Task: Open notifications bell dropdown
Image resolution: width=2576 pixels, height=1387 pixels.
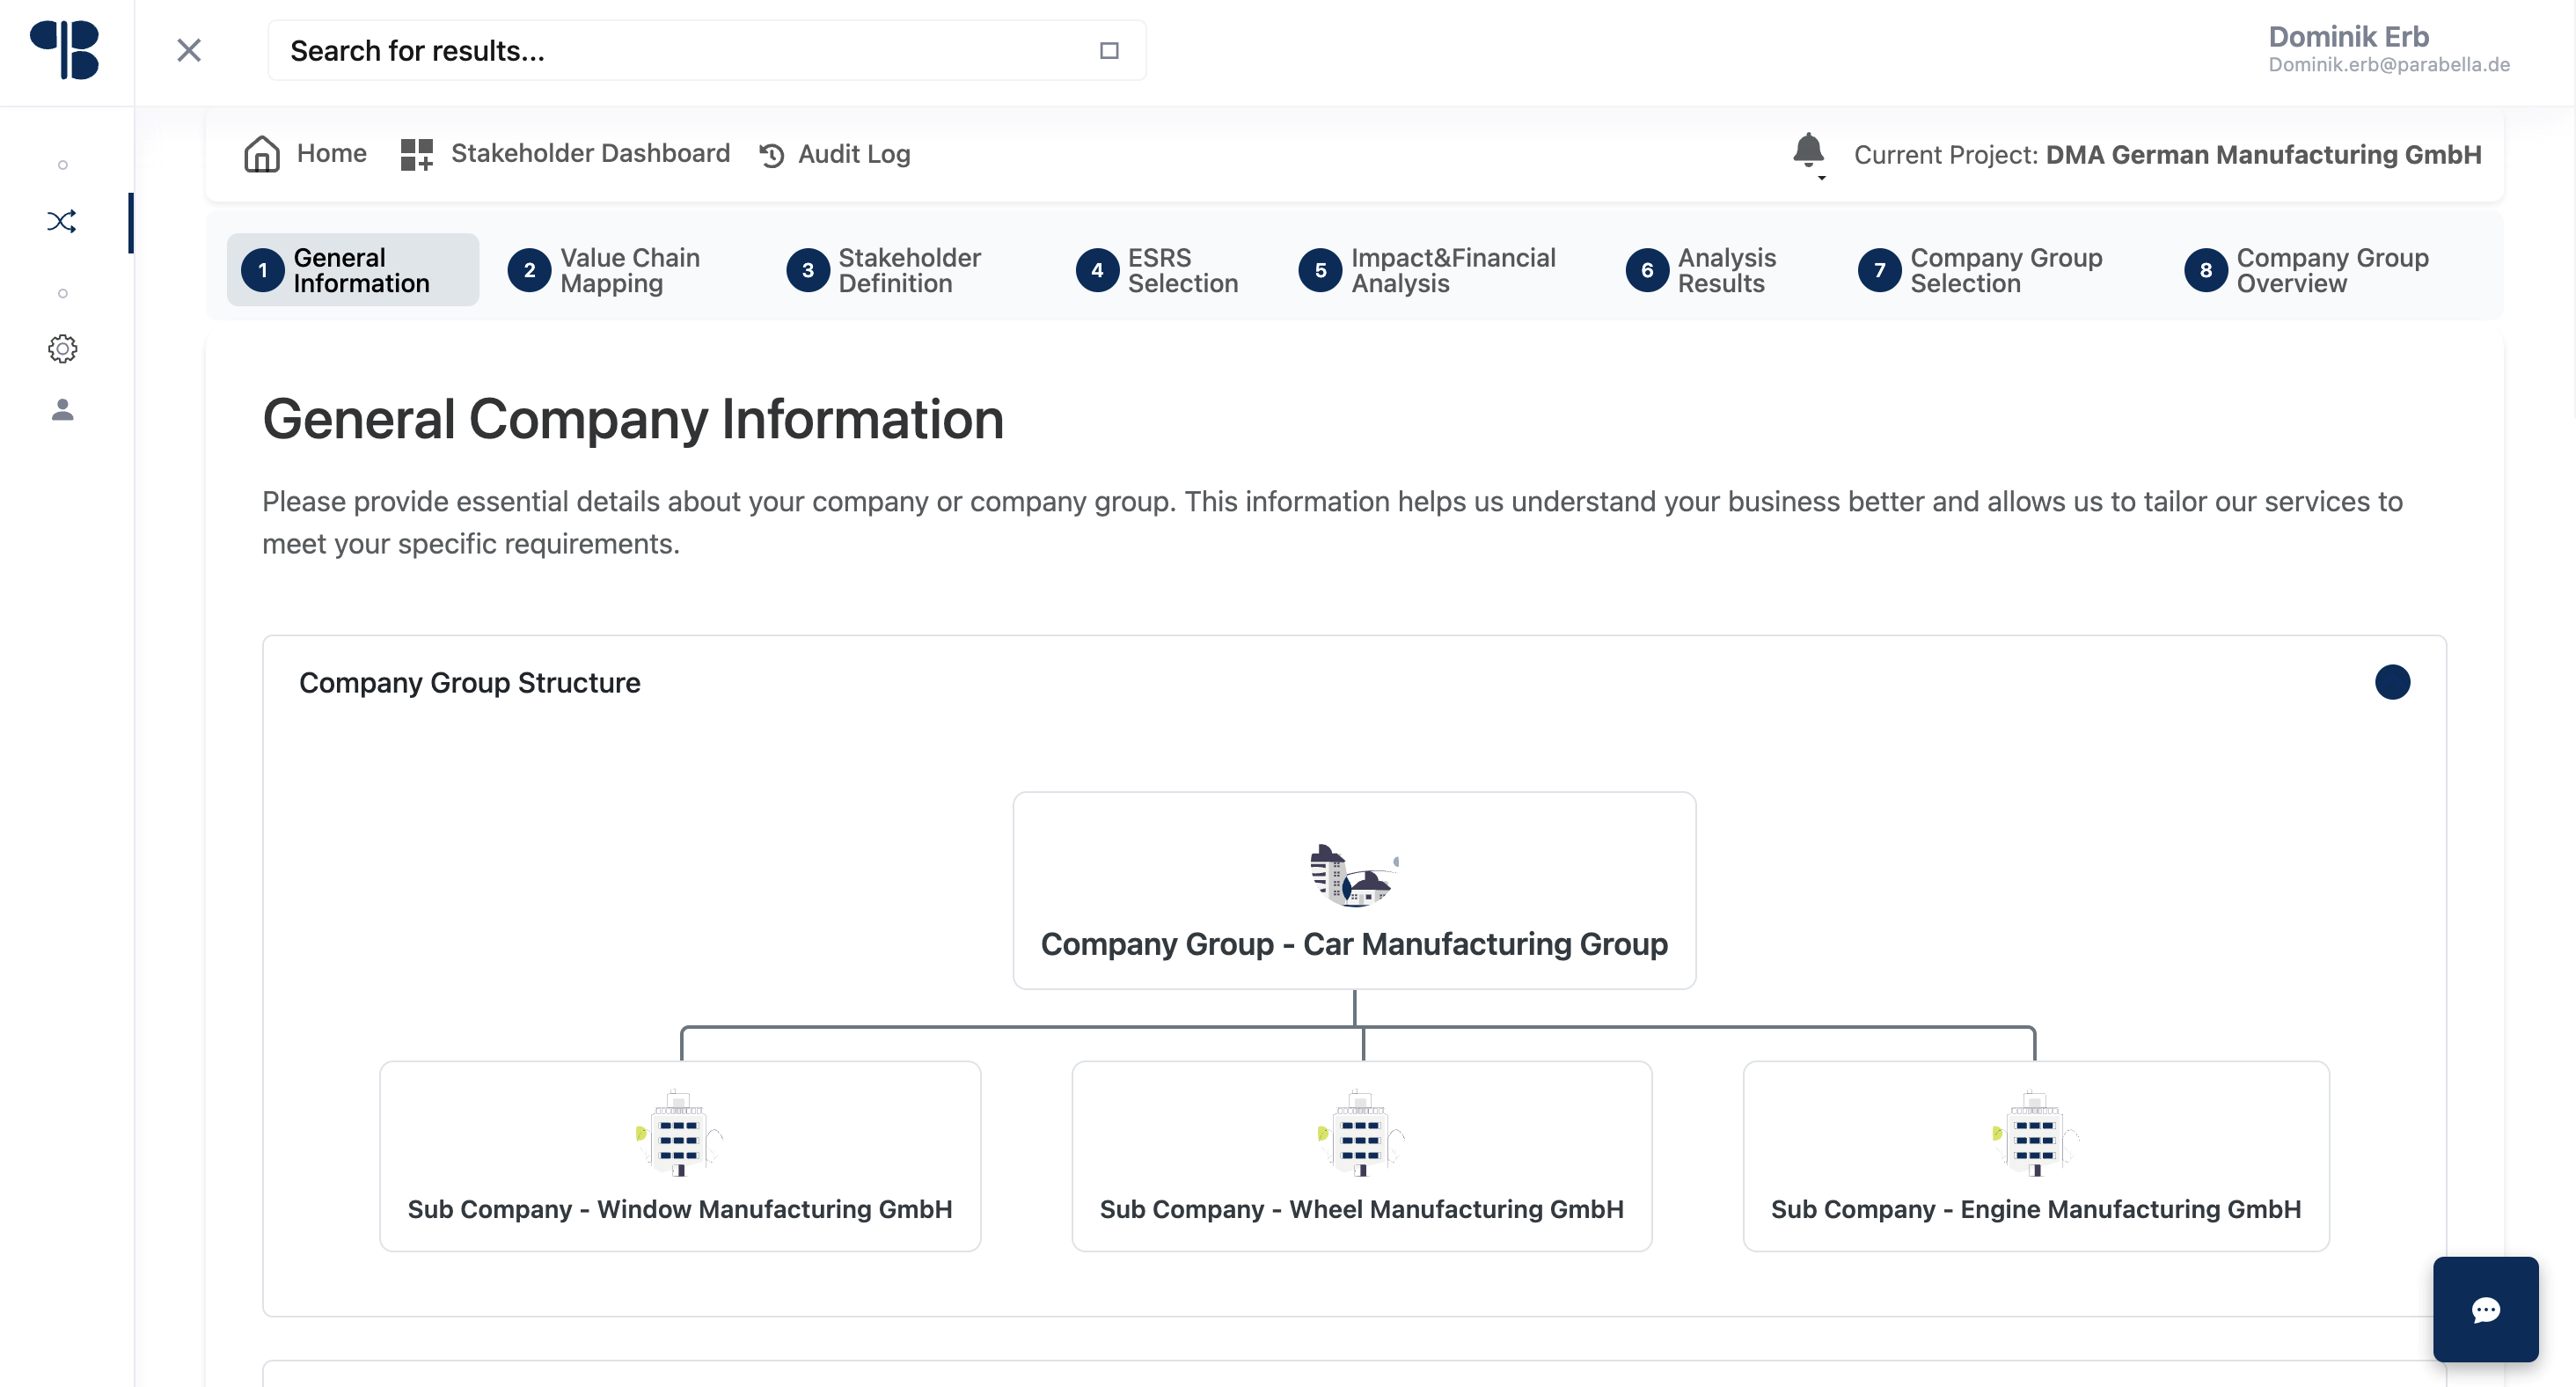Action: [x=1809, y=153]
